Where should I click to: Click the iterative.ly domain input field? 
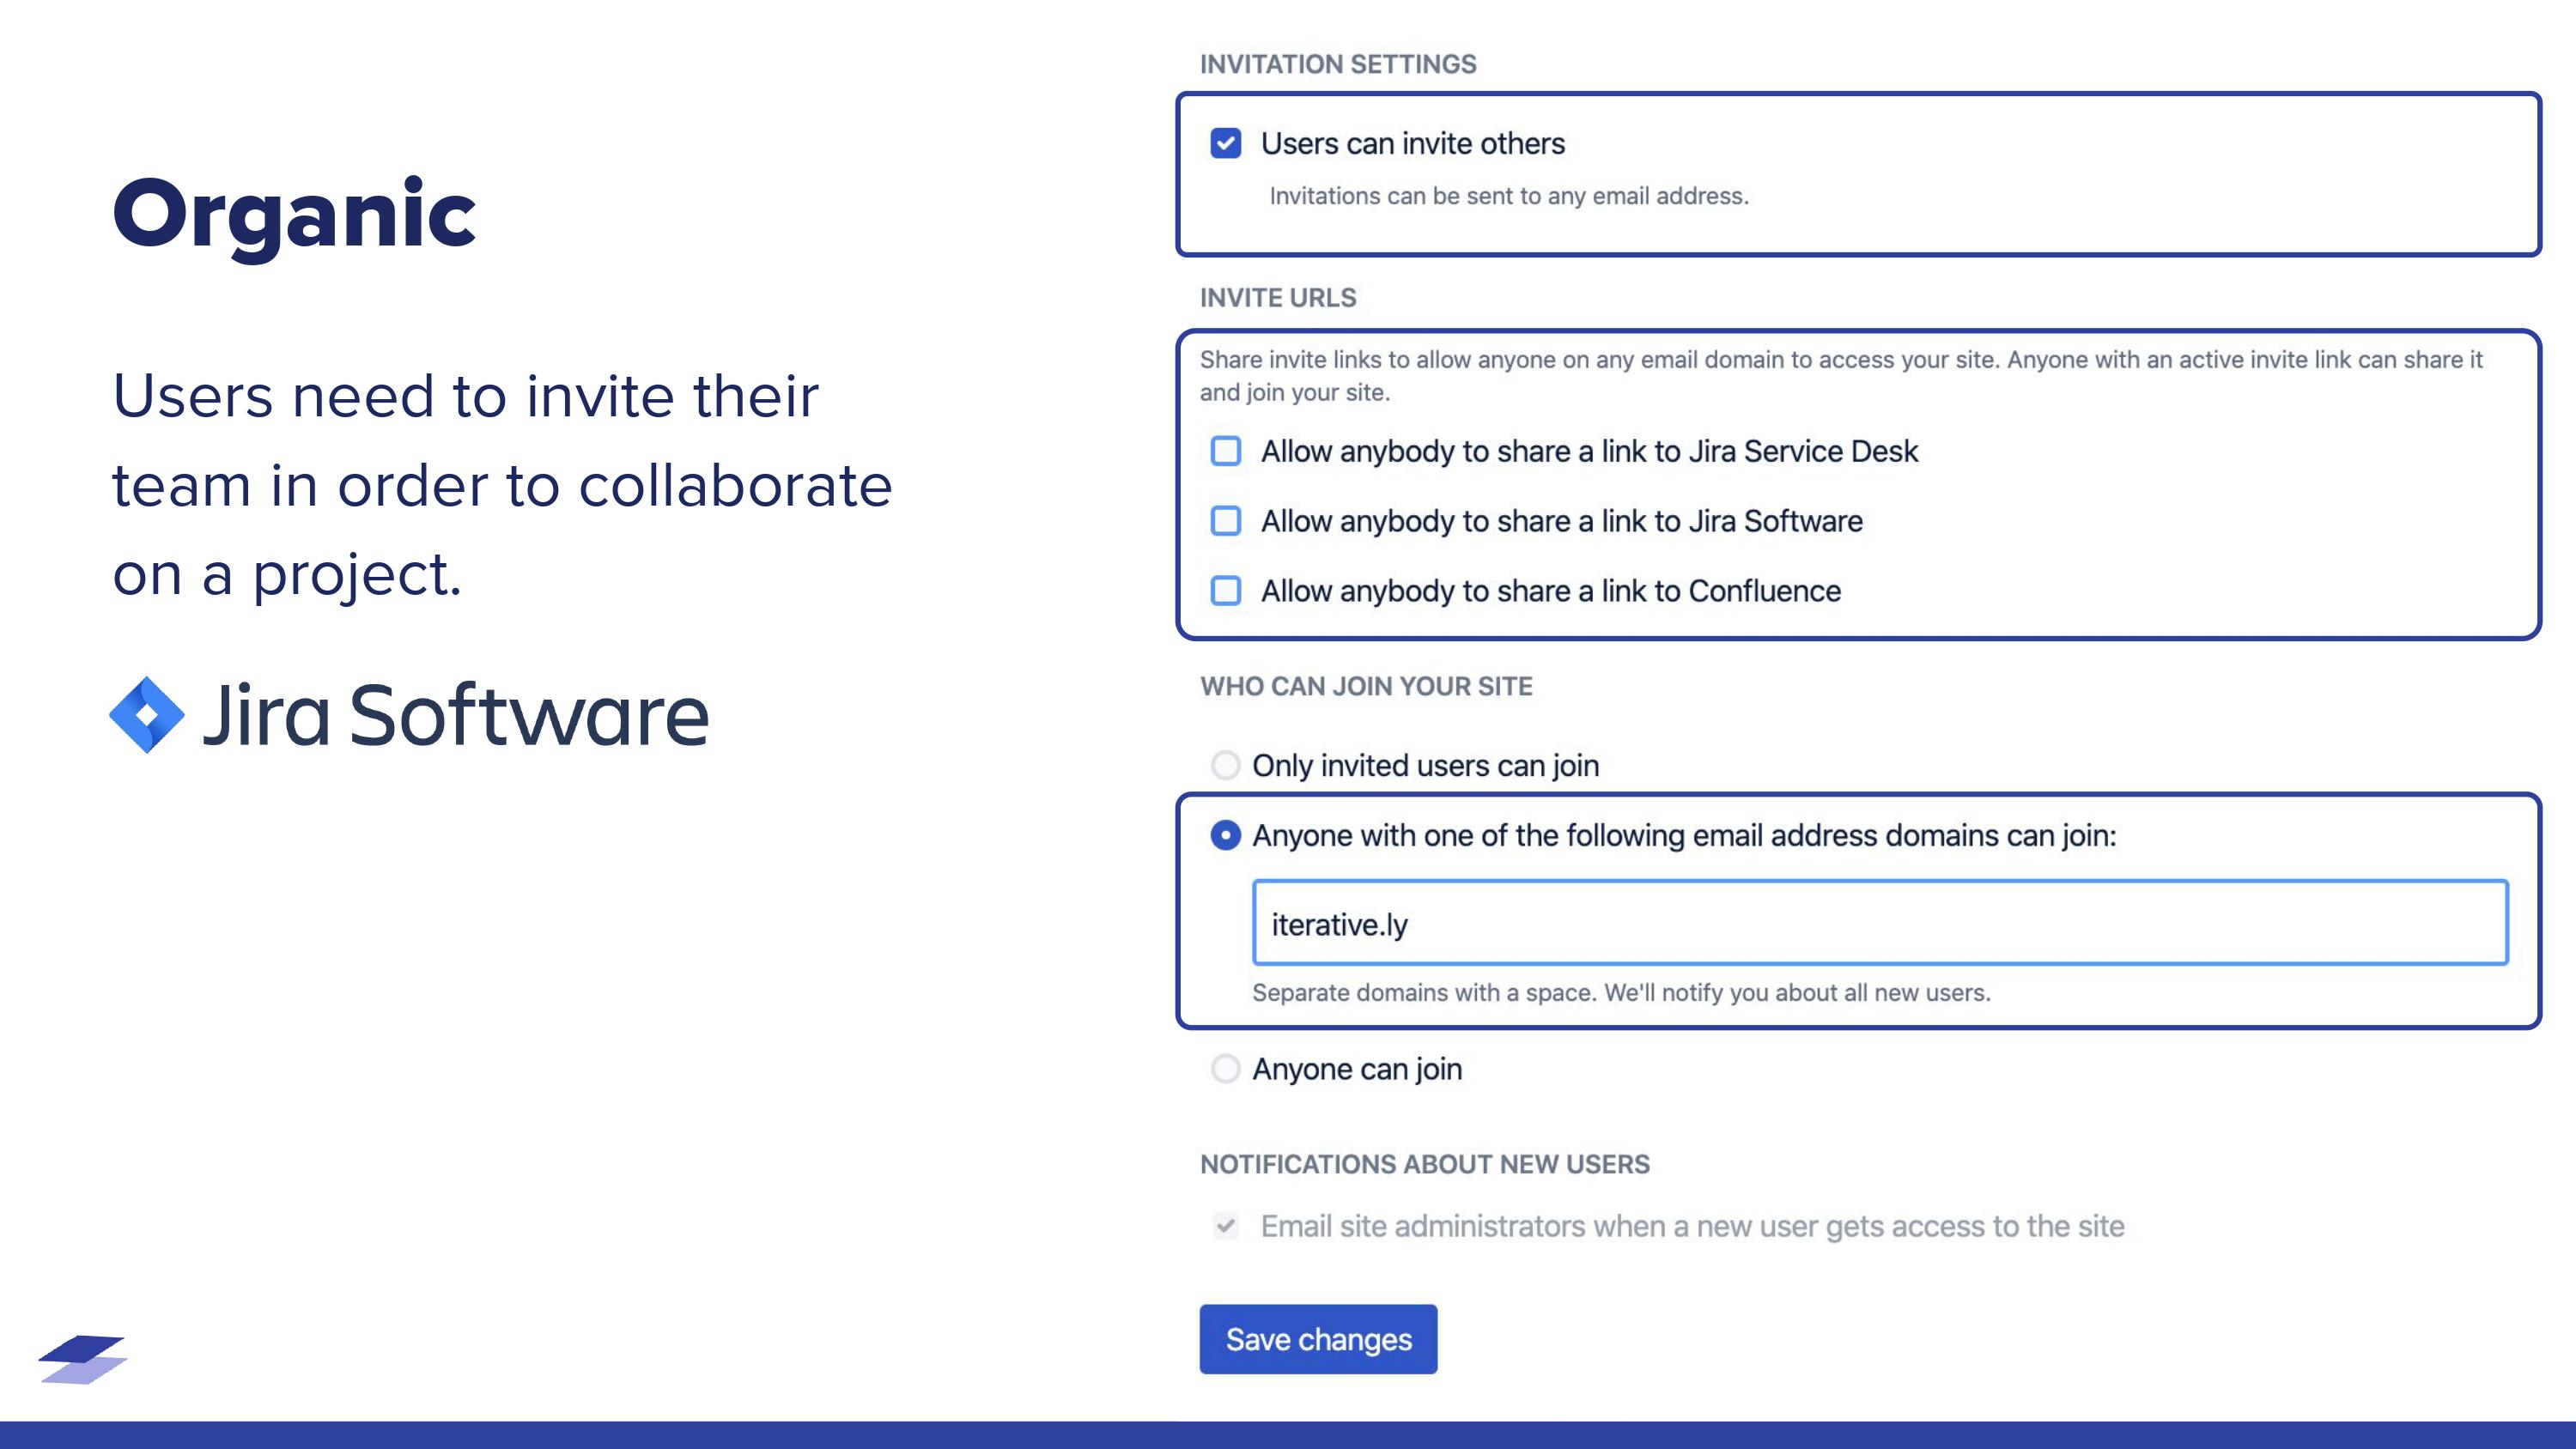pos(1880,923)
